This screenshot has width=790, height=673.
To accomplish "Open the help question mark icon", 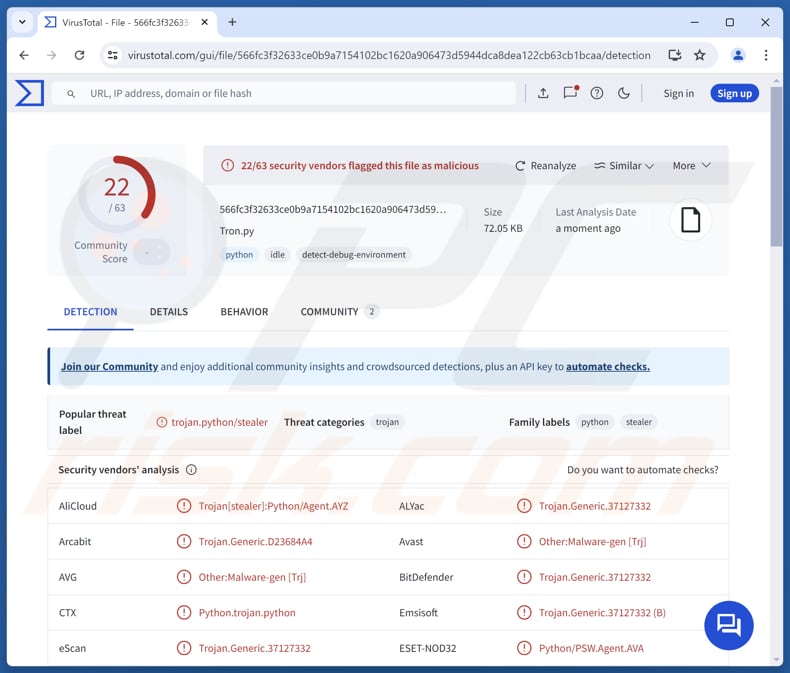I will [597, 93].
